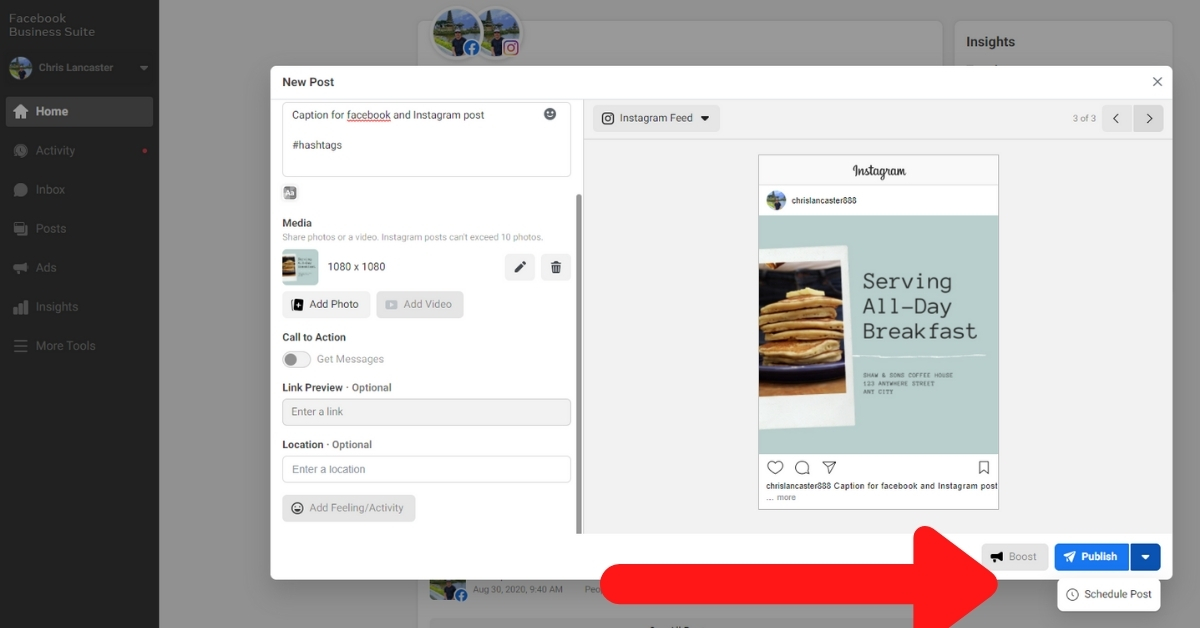Click the Link Preview field

tap(427, 412)
